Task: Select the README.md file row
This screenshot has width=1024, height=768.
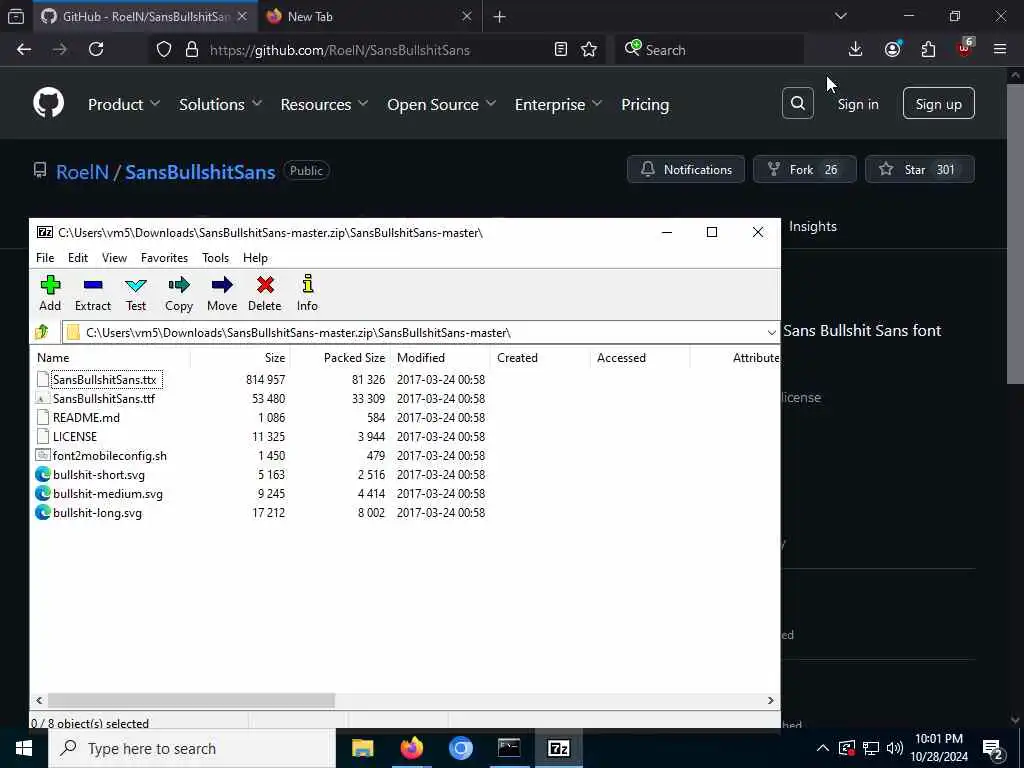Action: pyautogui.click(x=86, y=417)
